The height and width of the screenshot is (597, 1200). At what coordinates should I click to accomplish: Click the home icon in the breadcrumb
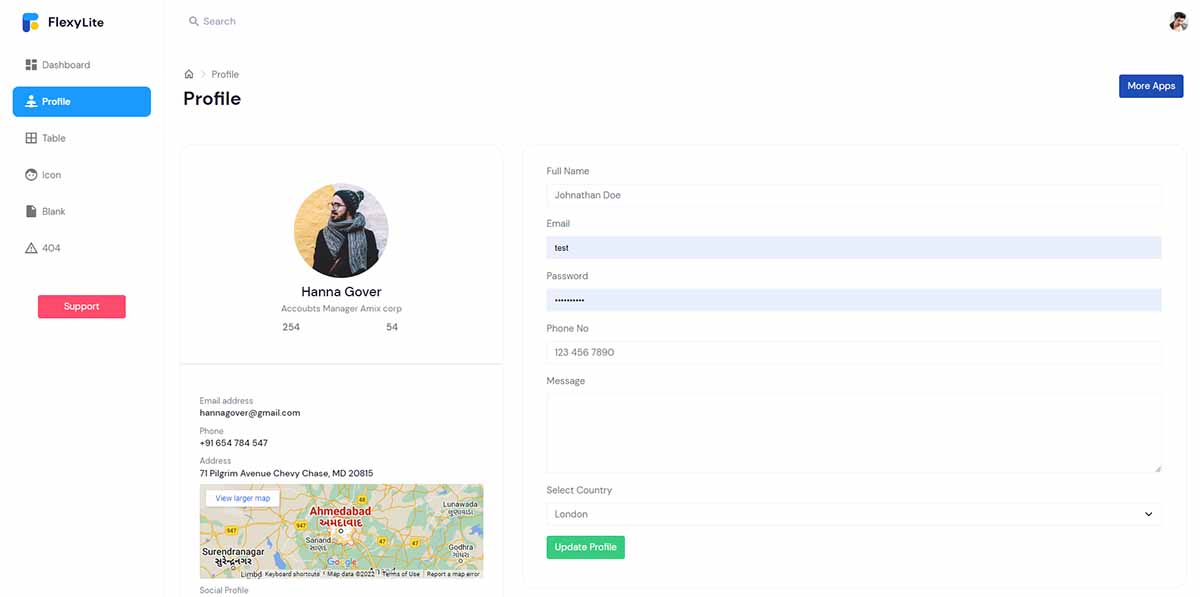(188, 73)
